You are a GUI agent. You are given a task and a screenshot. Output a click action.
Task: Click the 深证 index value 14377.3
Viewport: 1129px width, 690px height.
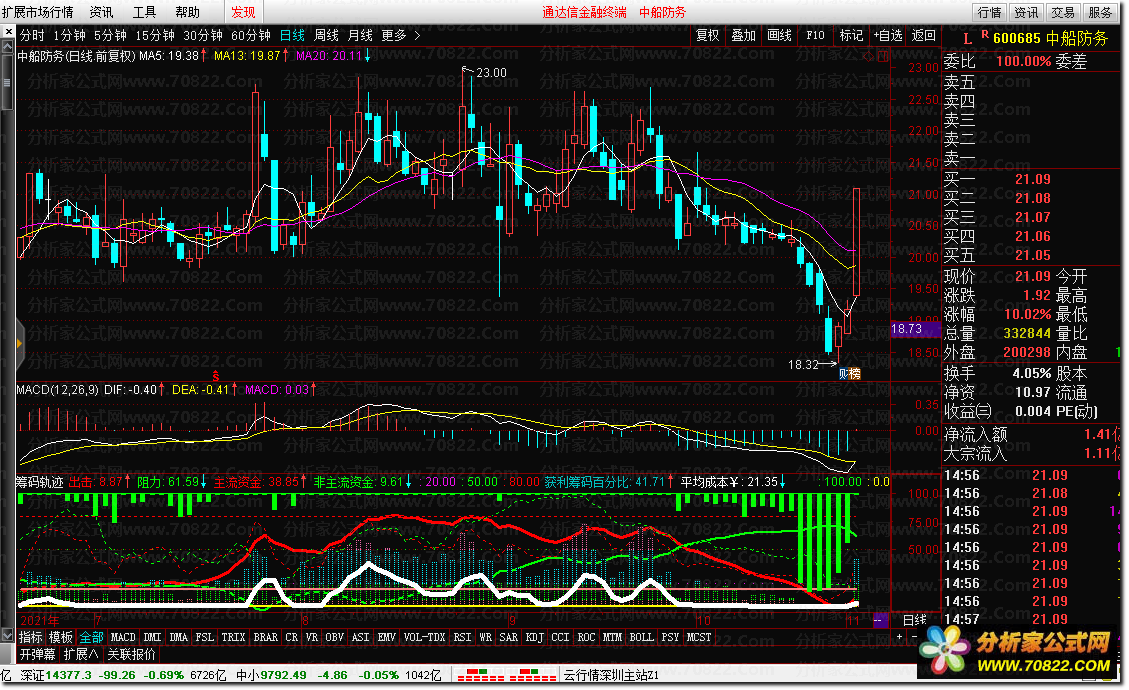pos(68,675)
